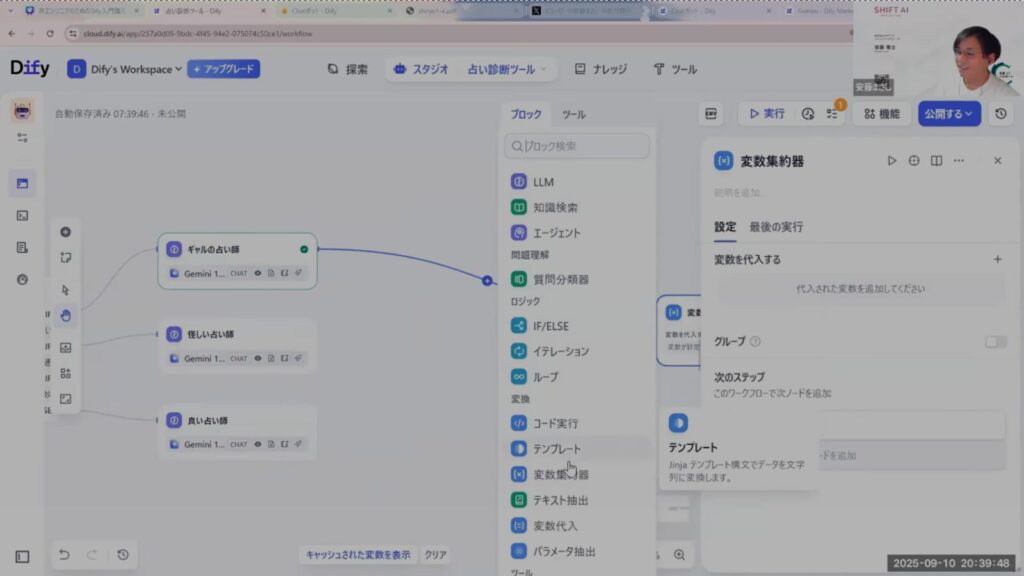1024x576 pixels.
Task: Click the add node plus icon
Action: (66, 232)
